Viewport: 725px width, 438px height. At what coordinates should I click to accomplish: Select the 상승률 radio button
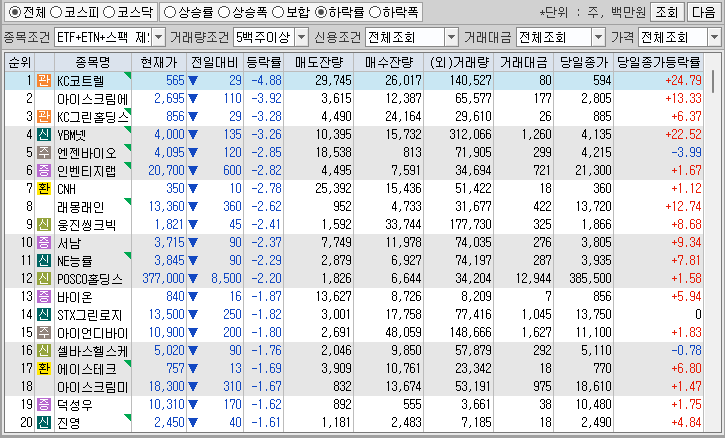click(x=170, y=12)
